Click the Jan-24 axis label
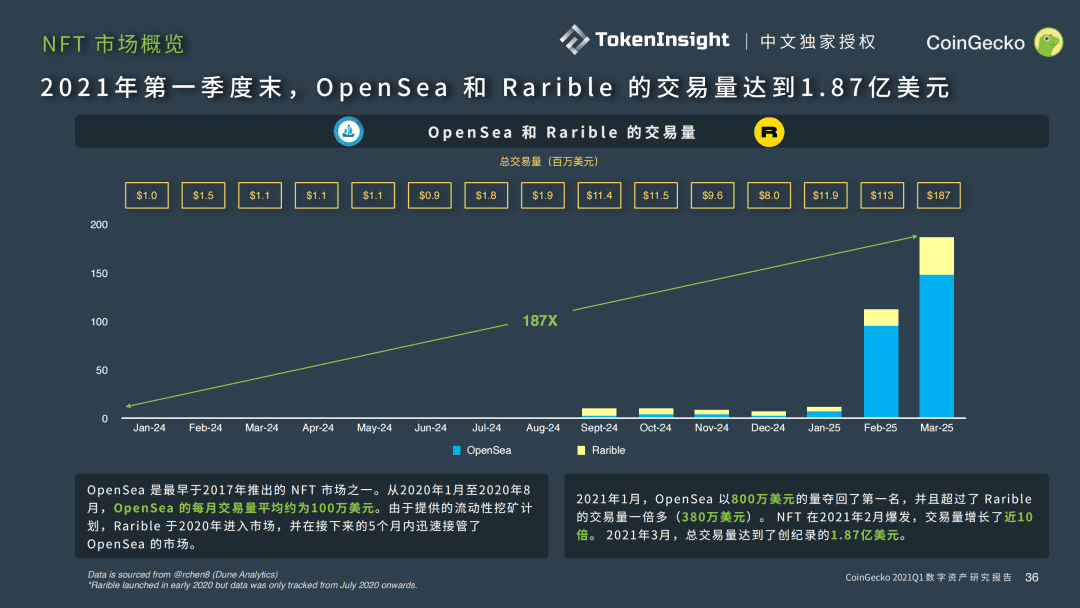The image size is (1080, 608). (149, 428)
